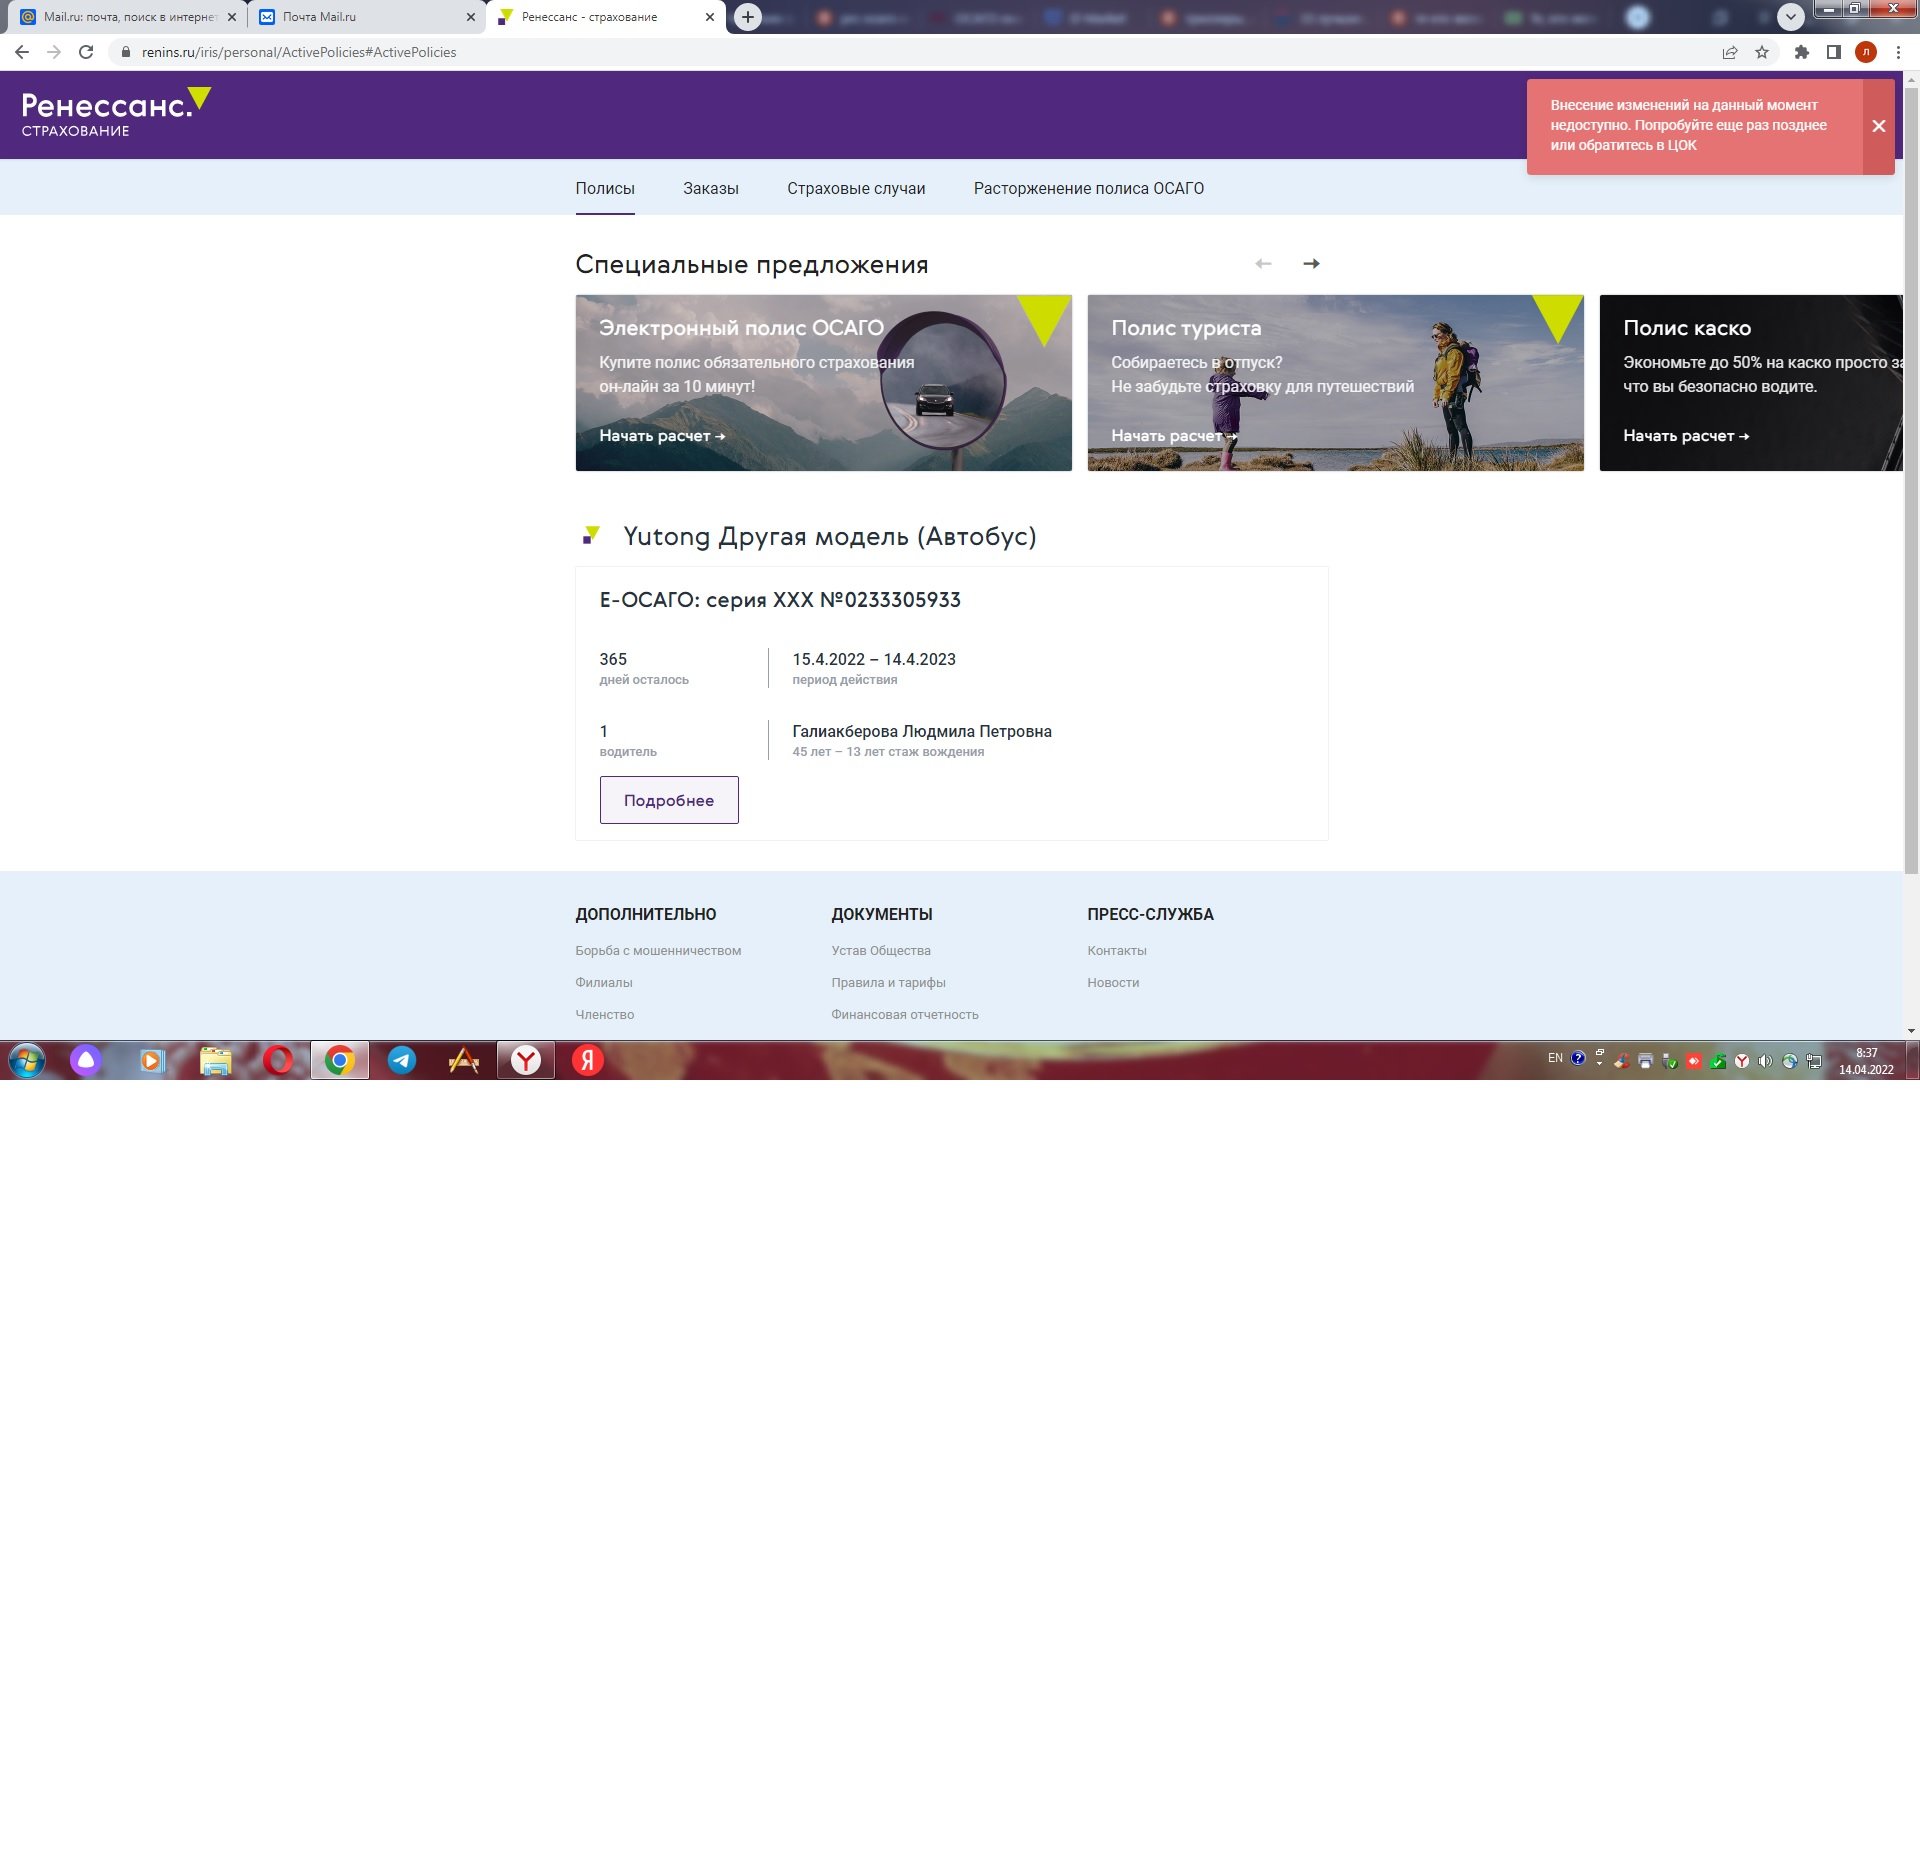The image size is (1920, 1872).
Task: Open the Полисы tab
Action: coord(605,188)
